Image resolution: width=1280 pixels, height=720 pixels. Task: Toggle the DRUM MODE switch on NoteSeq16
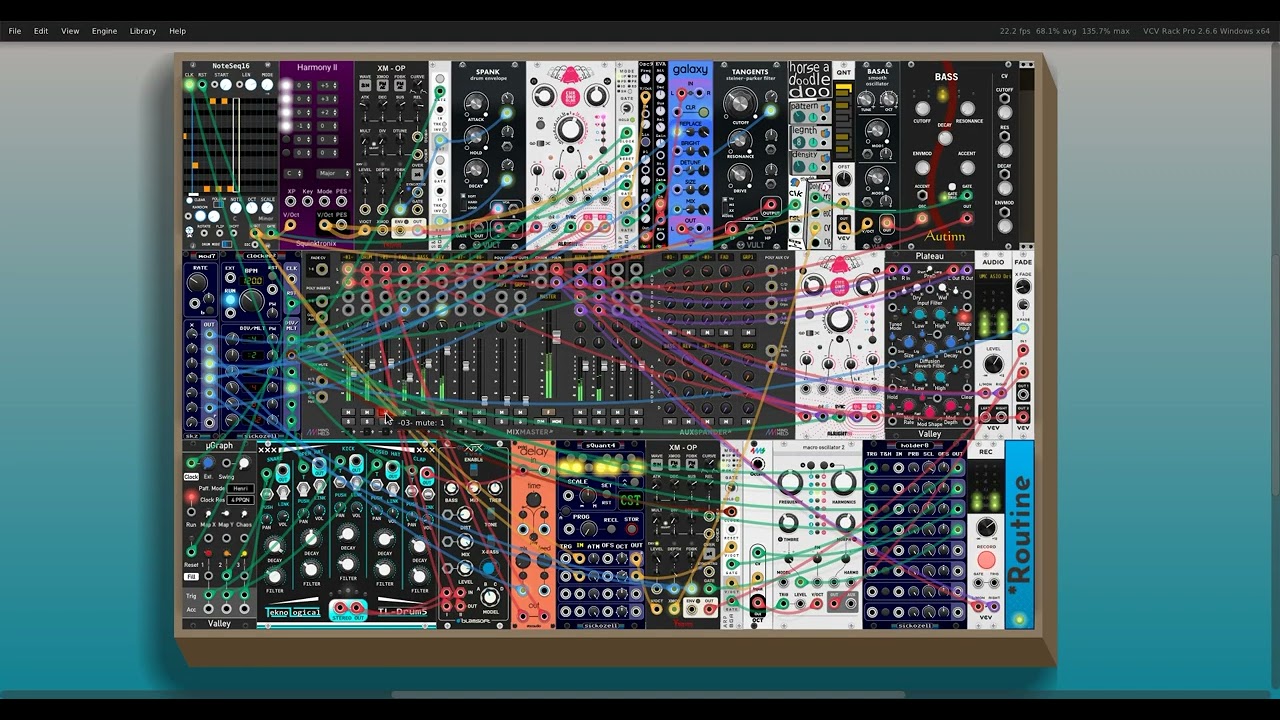click(227, 244)
